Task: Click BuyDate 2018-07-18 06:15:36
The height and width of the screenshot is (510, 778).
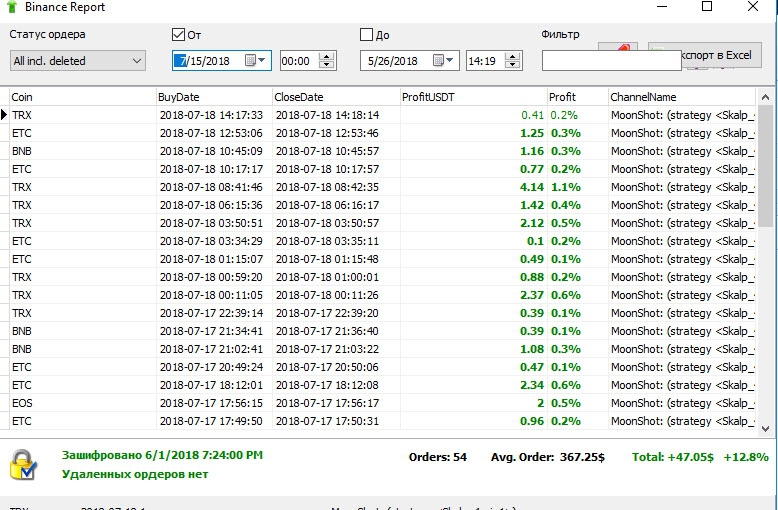Action: (x=211, y=205)
